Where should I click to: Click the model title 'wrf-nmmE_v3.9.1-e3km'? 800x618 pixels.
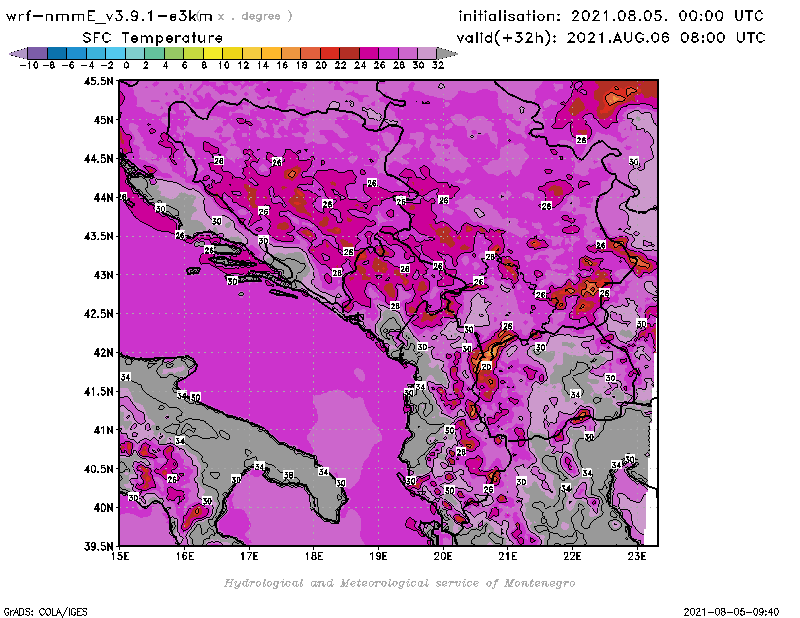pyautogui.click(x=109, y=16)
